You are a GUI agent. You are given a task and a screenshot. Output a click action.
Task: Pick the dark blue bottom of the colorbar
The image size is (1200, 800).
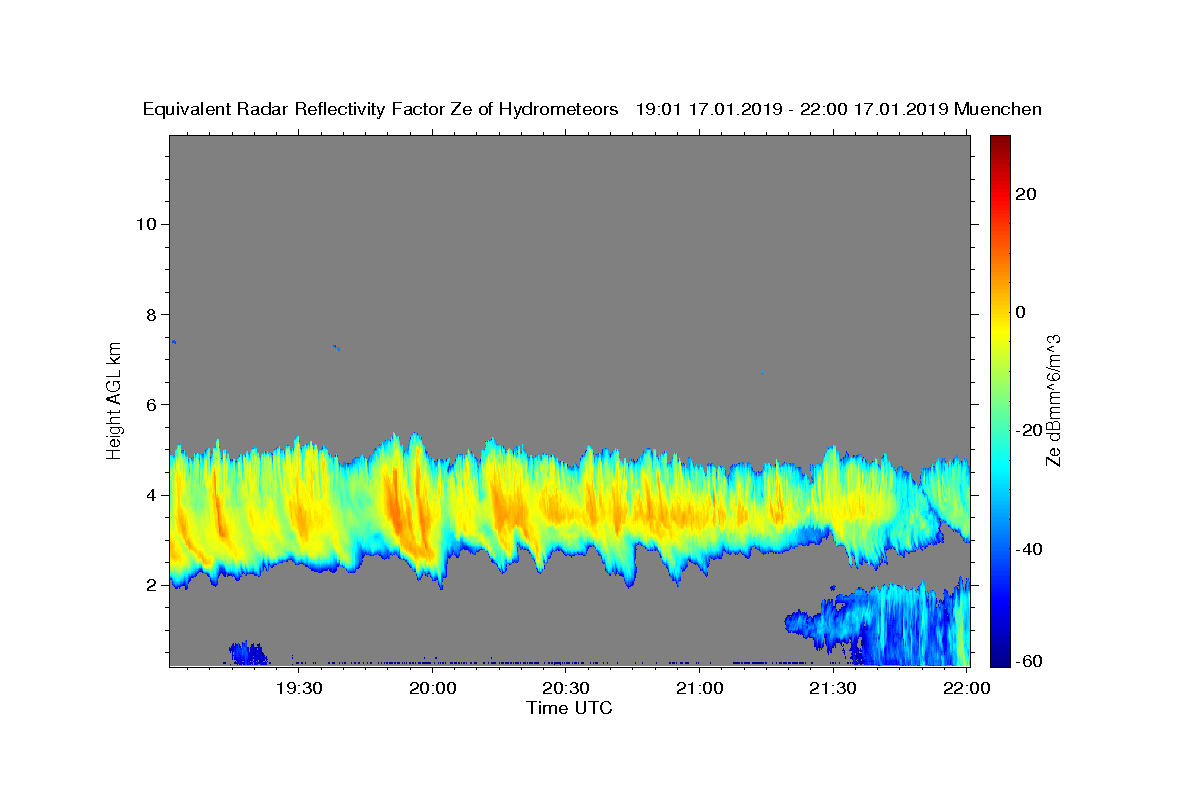[999, 655]
